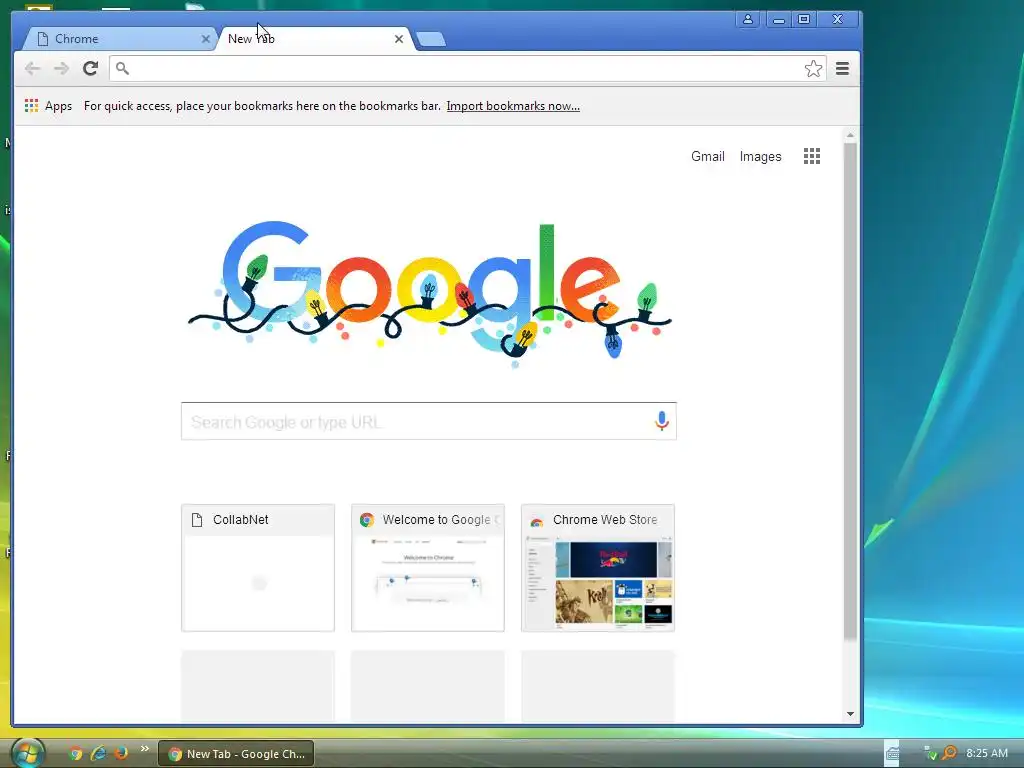Launch Chrome from the quick launch bar
Screen dimensions: 1024x768
click(x=76, y=753)
